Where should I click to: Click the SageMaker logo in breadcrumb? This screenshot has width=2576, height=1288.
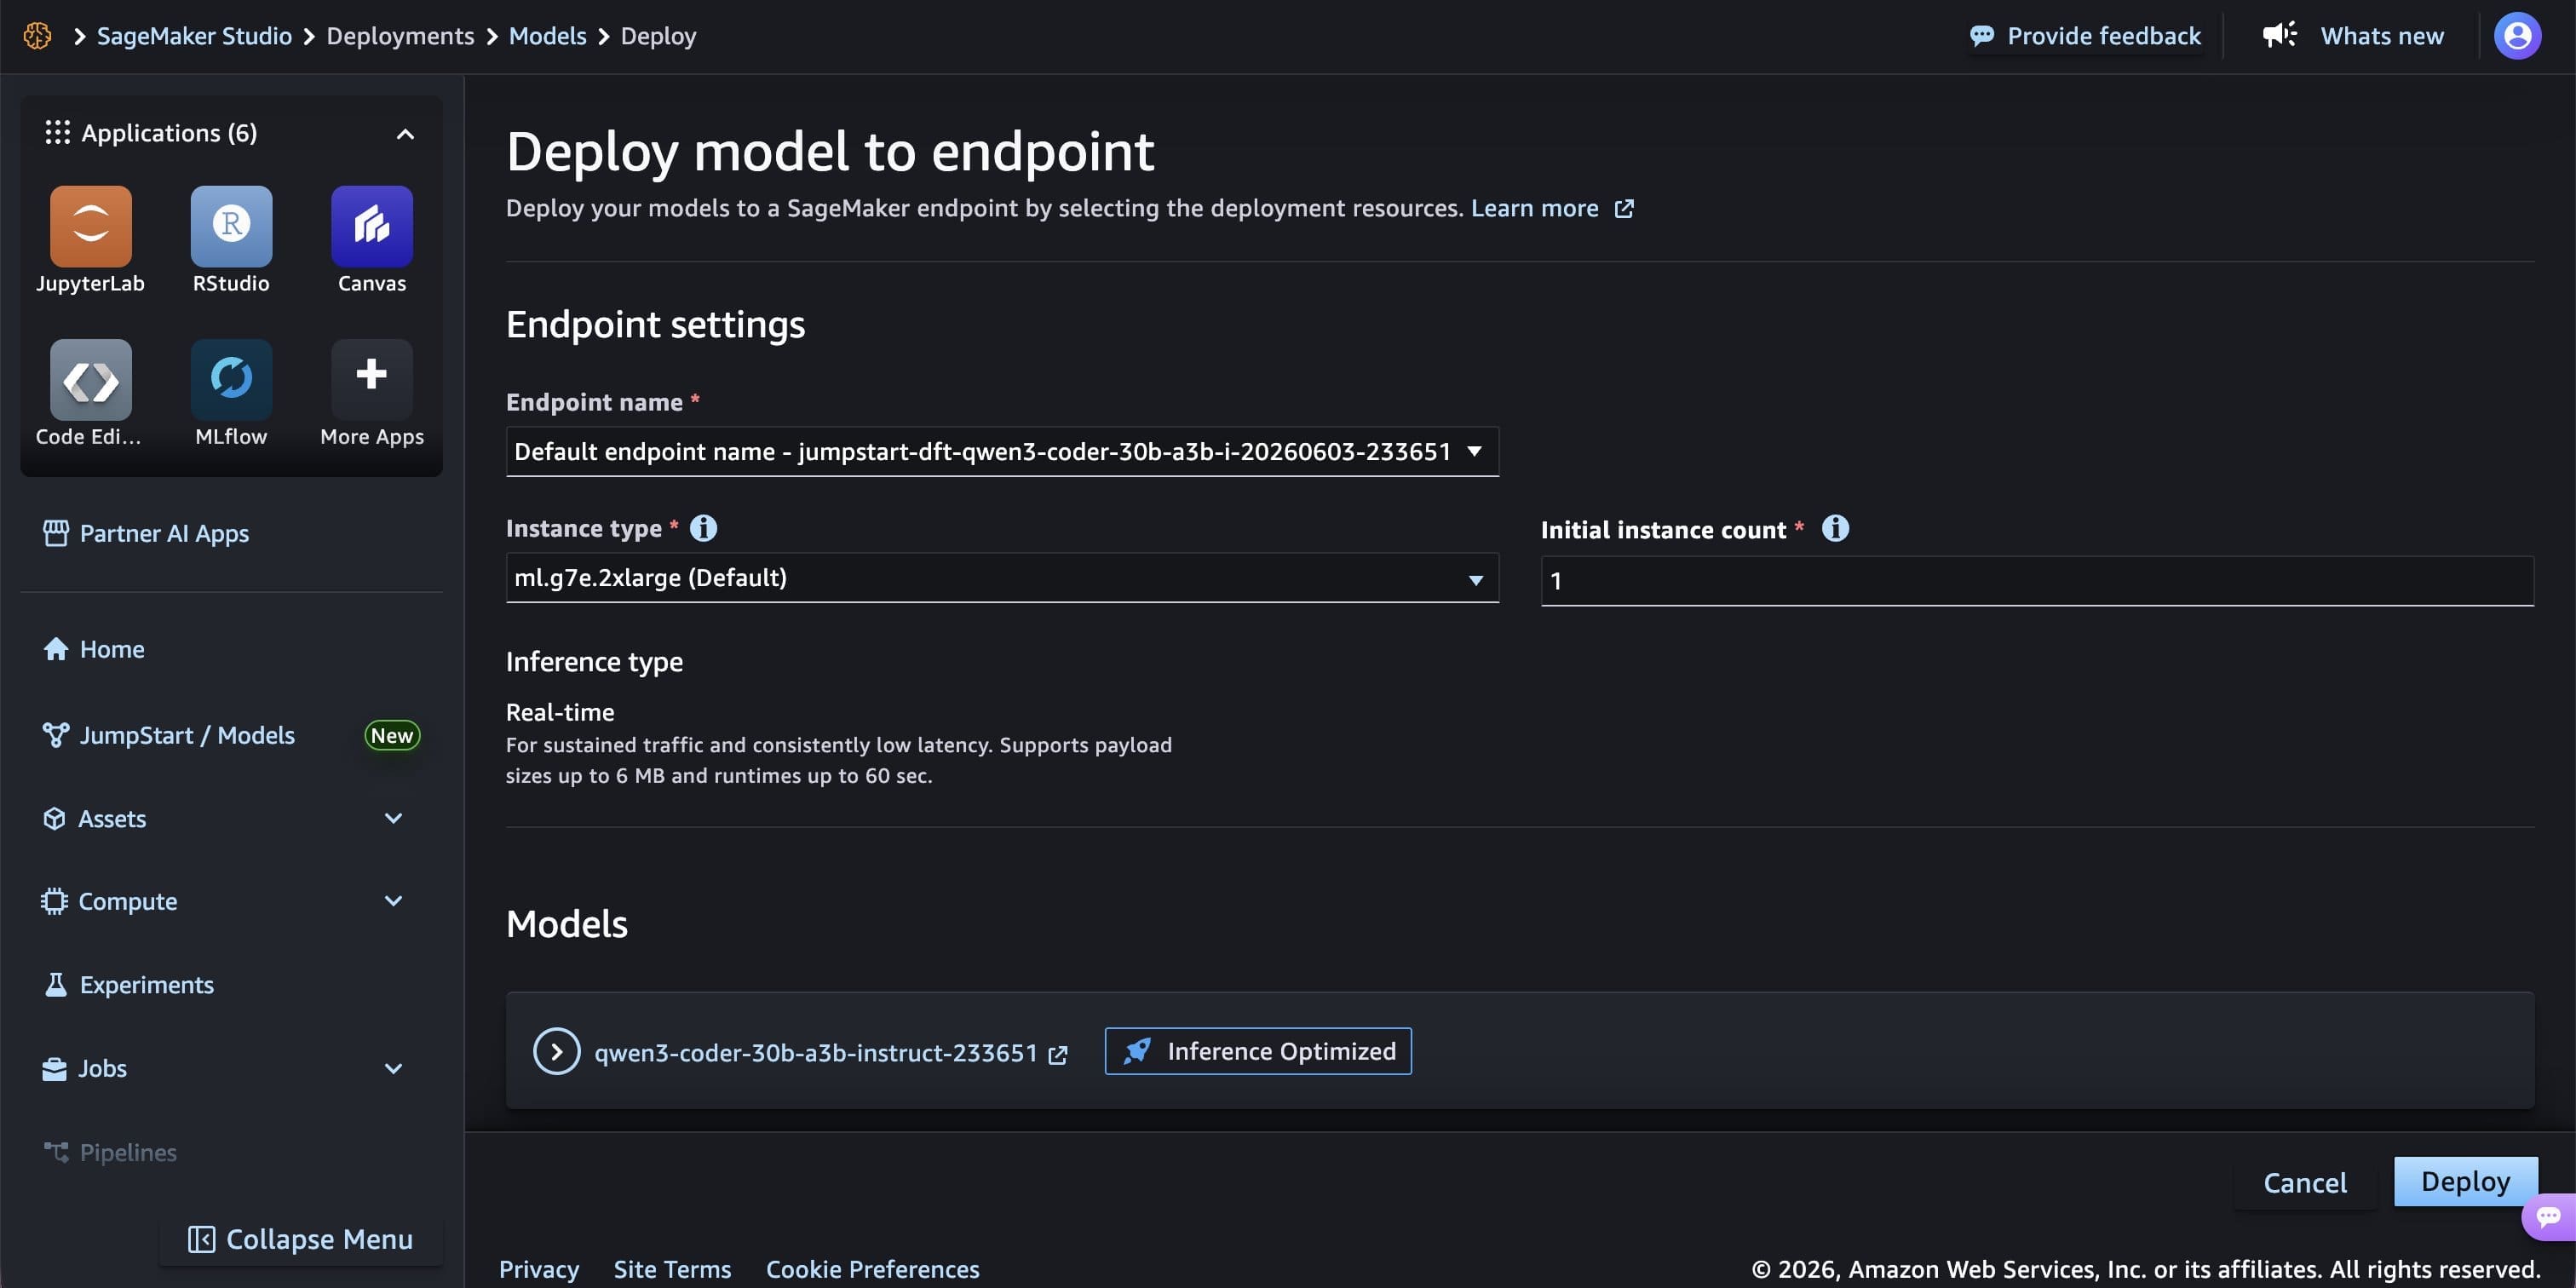coord(37,36)
